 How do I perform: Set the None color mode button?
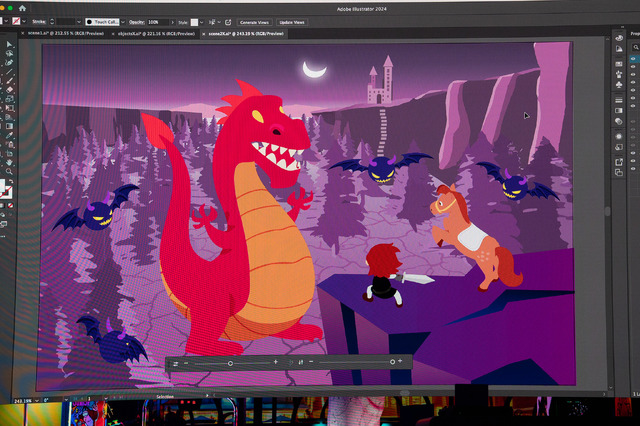11,205
